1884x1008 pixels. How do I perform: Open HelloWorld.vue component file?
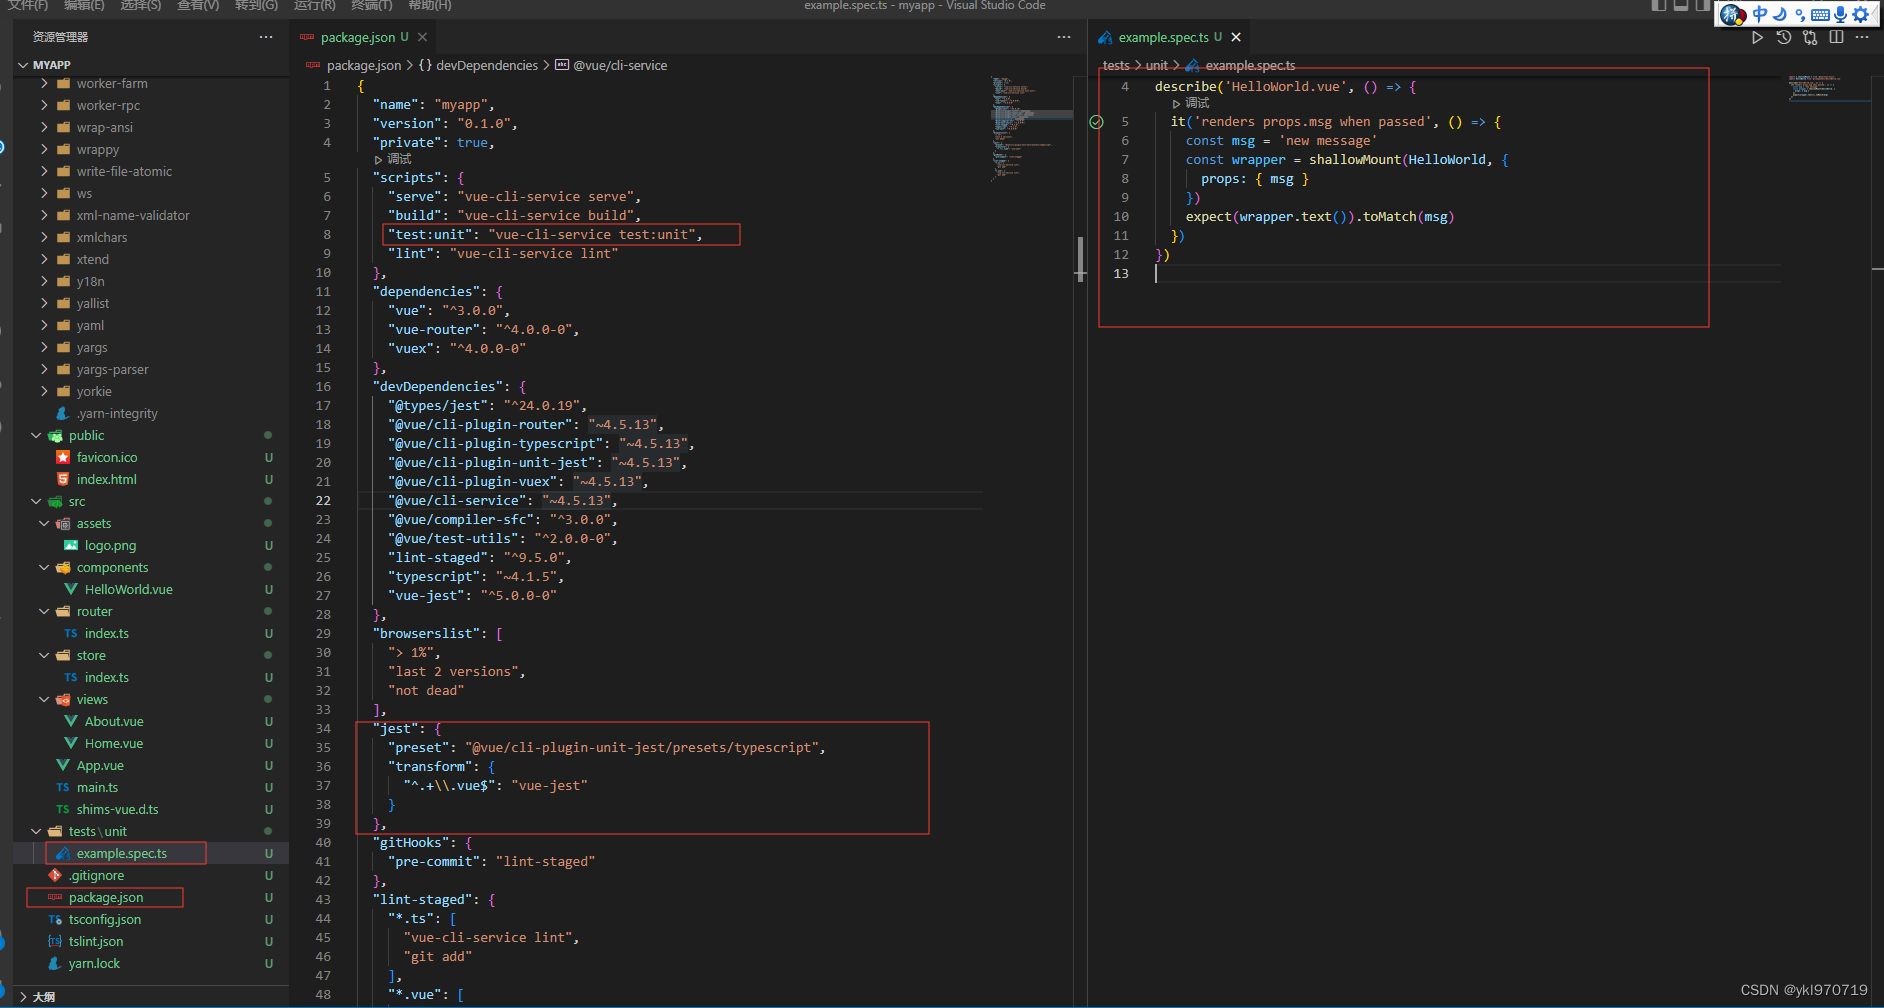click(x=151, y=589)
